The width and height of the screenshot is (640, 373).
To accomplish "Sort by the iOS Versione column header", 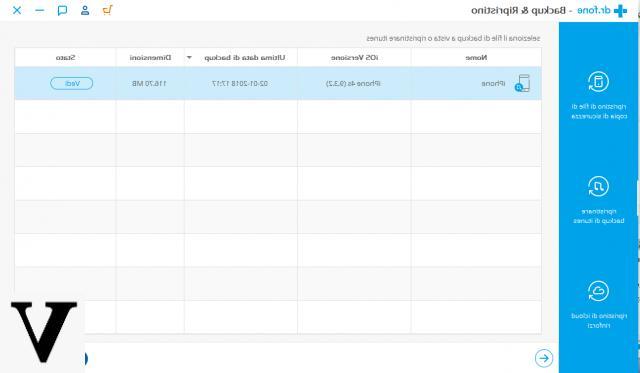I will coord(354,58).
